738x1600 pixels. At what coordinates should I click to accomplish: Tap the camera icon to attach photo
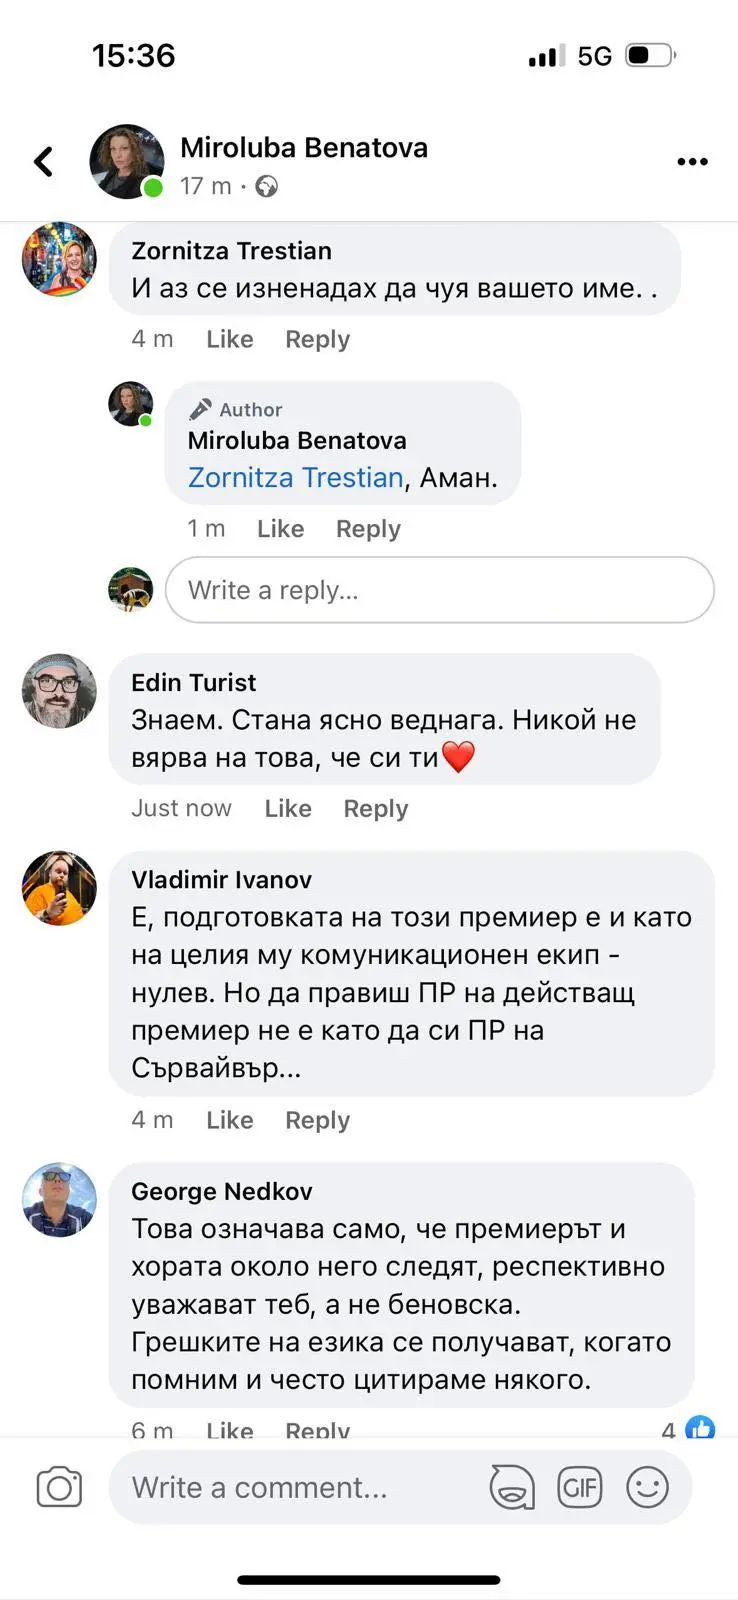pyautogui.click(x=59, y=1487)
